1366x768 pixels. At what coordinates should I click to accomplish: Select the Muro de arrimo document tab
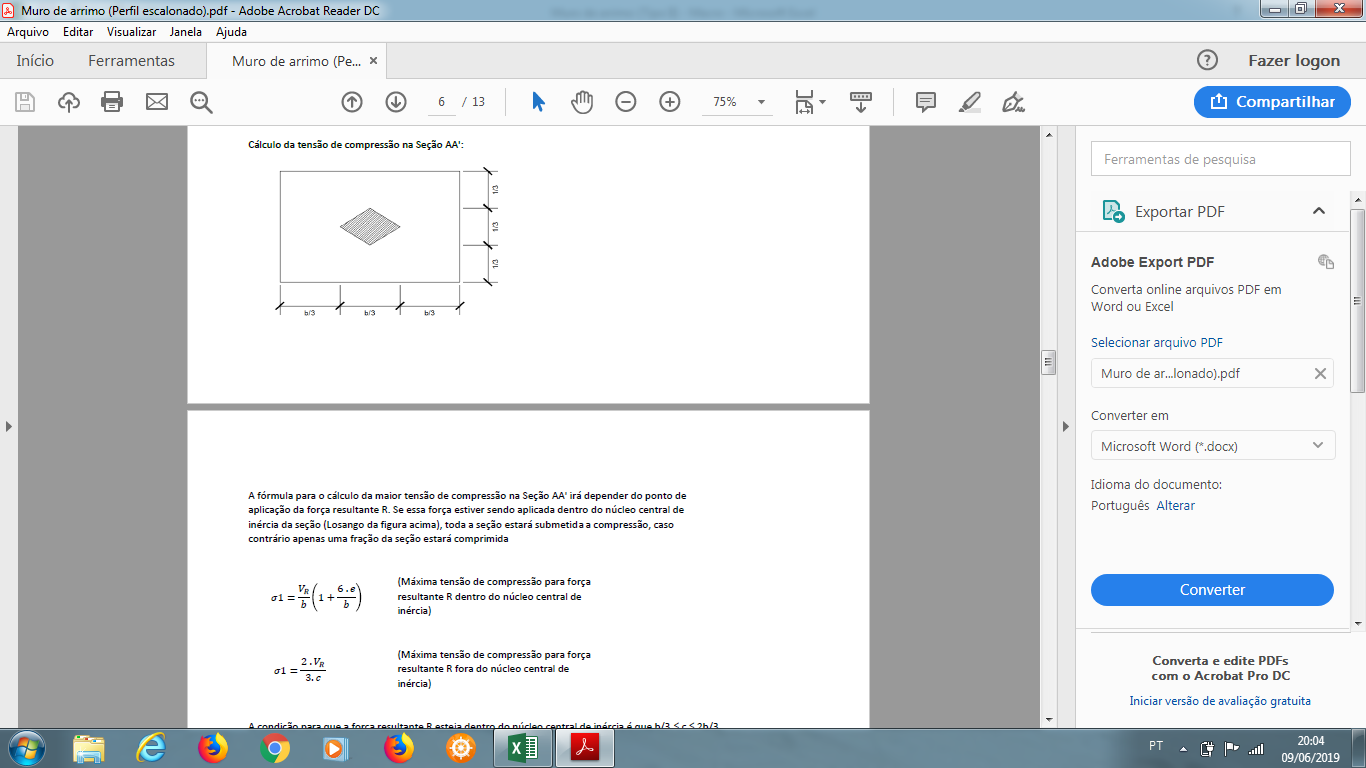295,61
